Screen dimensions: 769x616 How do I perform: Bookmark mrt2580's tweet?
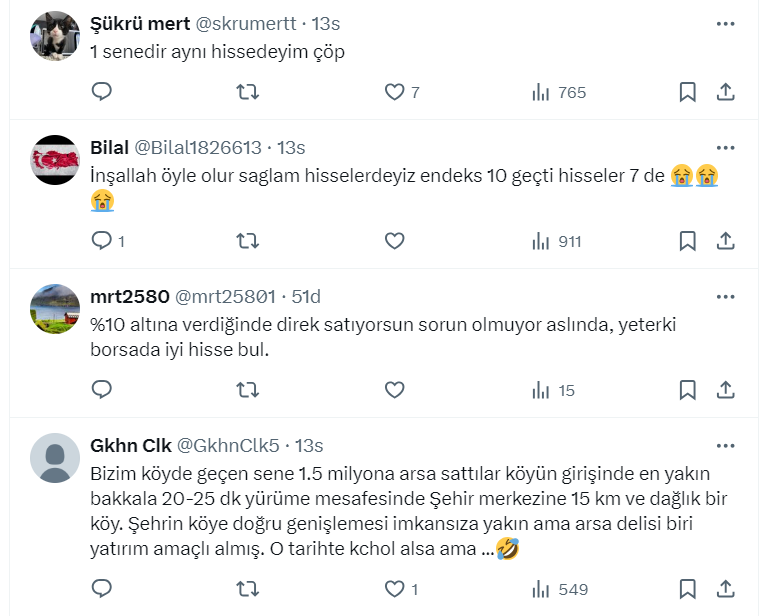click(x=688, y=390)
